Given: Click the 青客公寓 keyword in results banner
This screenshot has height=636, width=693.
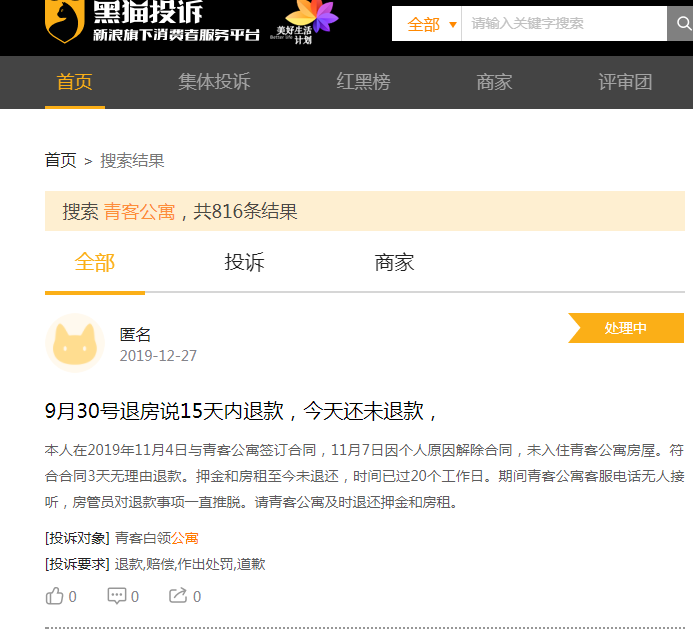Looking at the screenshot, I should click(x=139, y=211).
